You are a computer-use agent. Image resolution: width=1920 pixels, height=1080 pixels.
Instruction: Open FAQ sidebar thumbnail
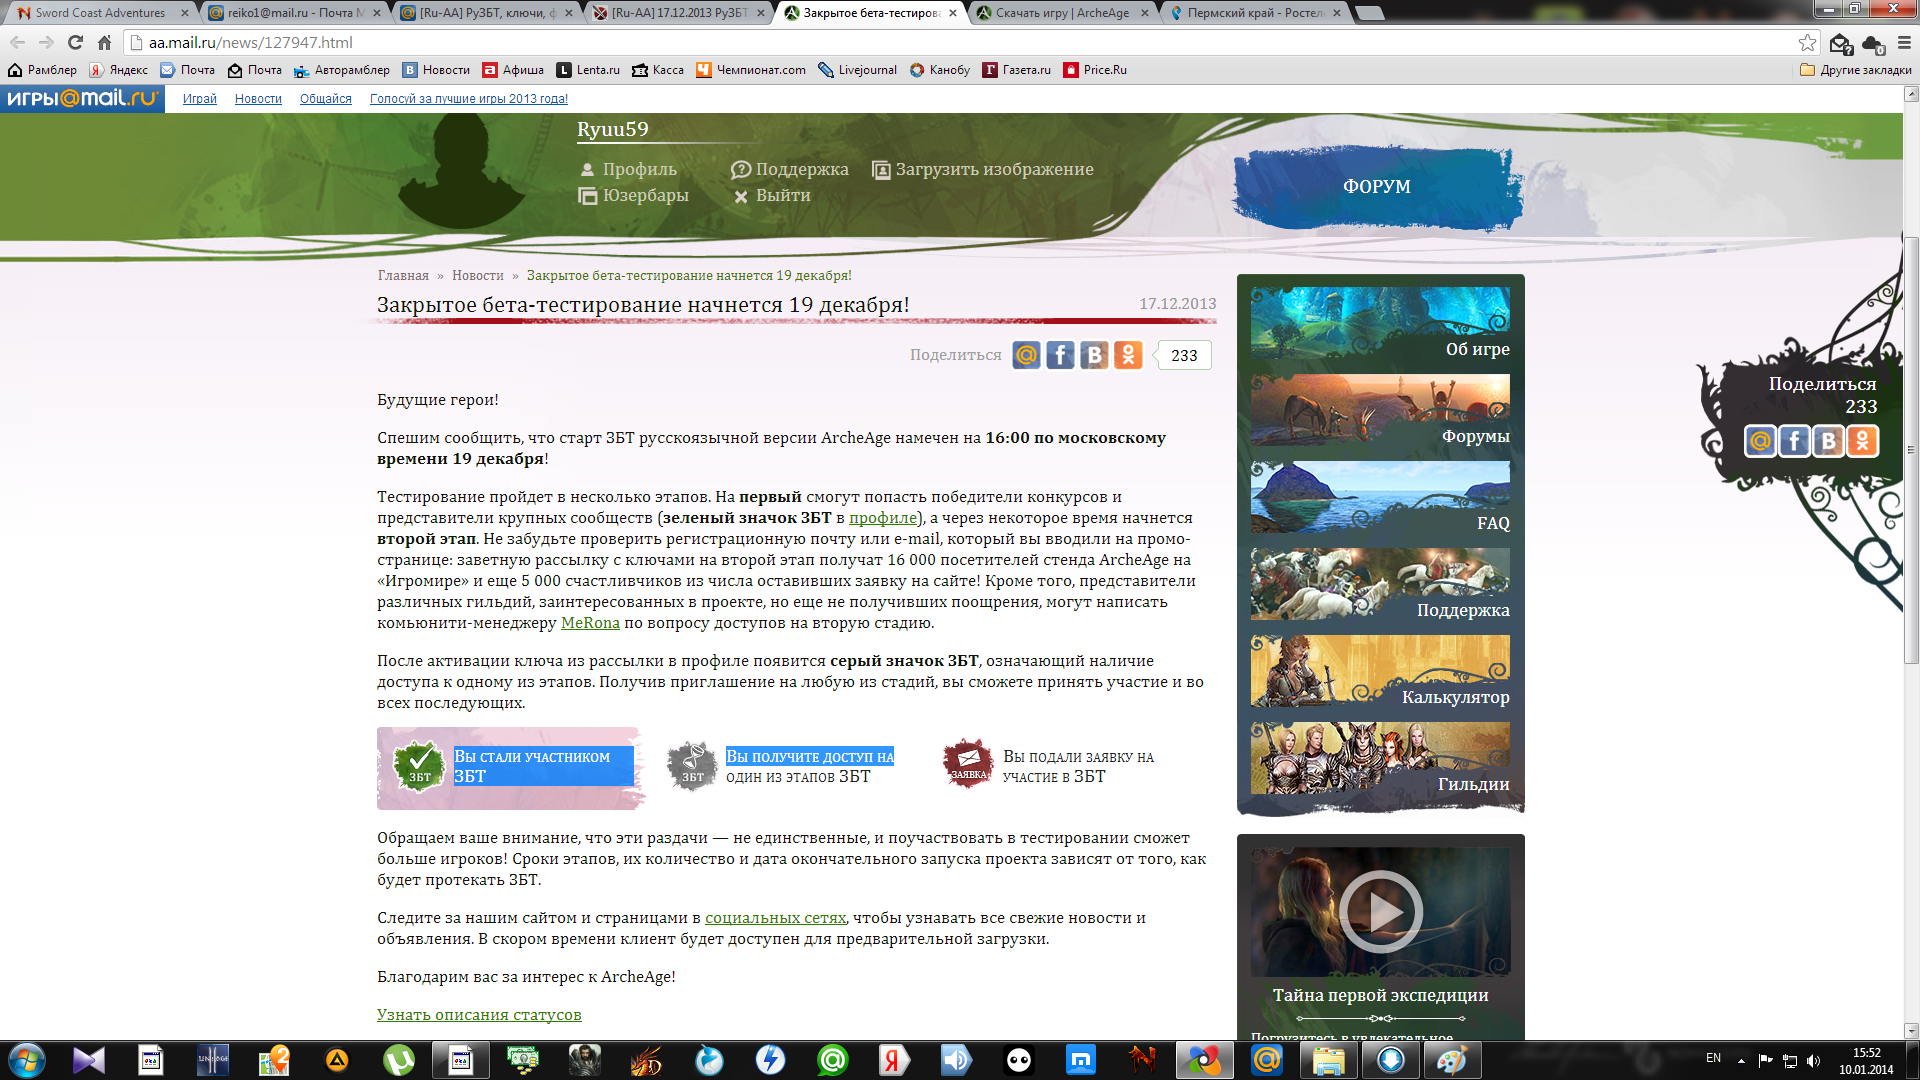pyautogui.click(x=1380, y=498)
